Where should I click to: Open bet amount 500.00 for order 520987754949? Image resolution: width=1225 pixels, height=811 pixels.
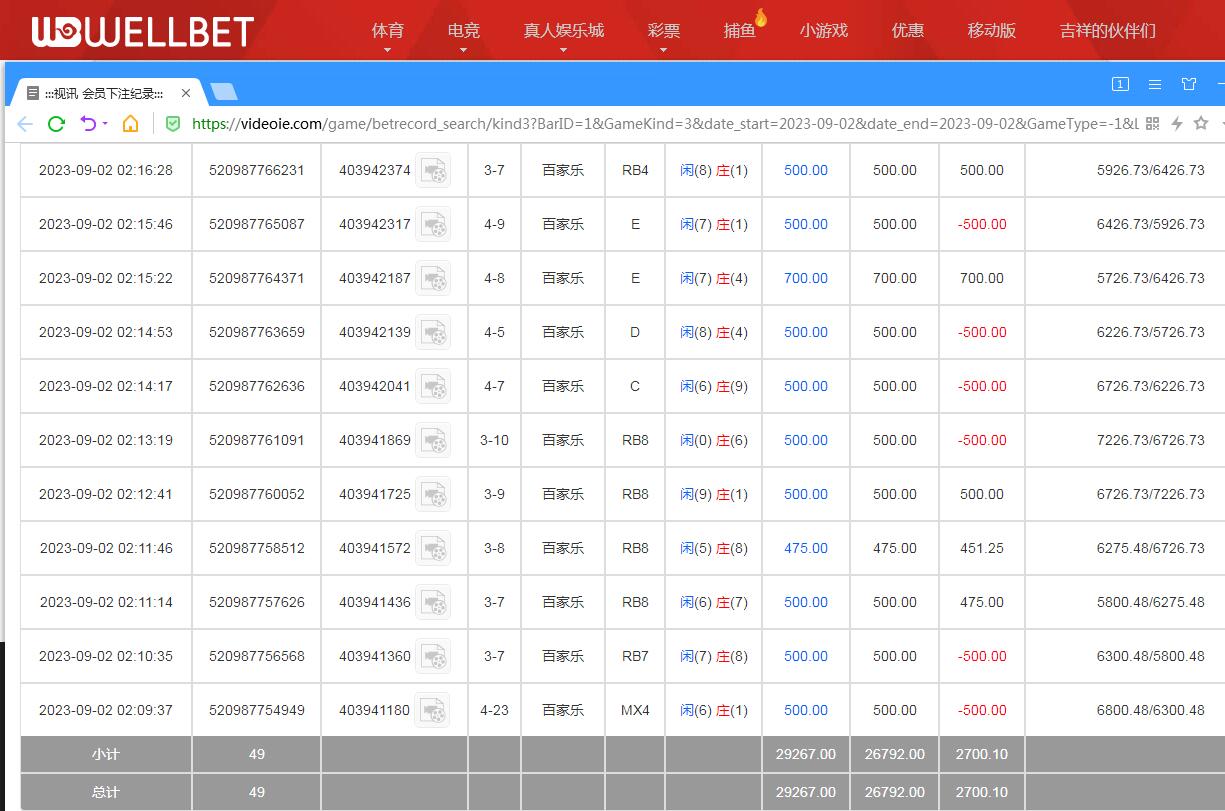tap(806, 710)
